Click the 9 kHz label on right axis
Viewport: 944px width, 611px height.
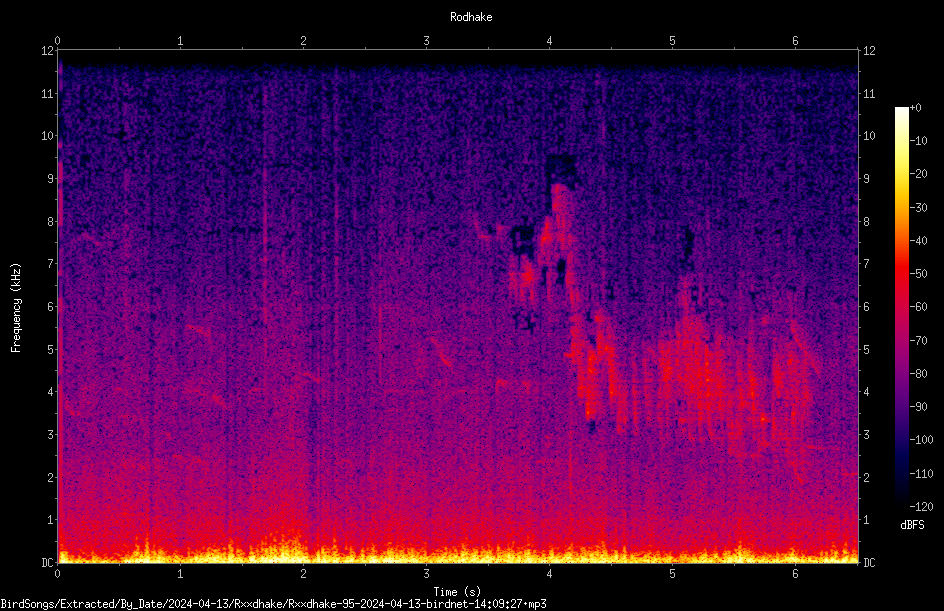pos(866,179)
